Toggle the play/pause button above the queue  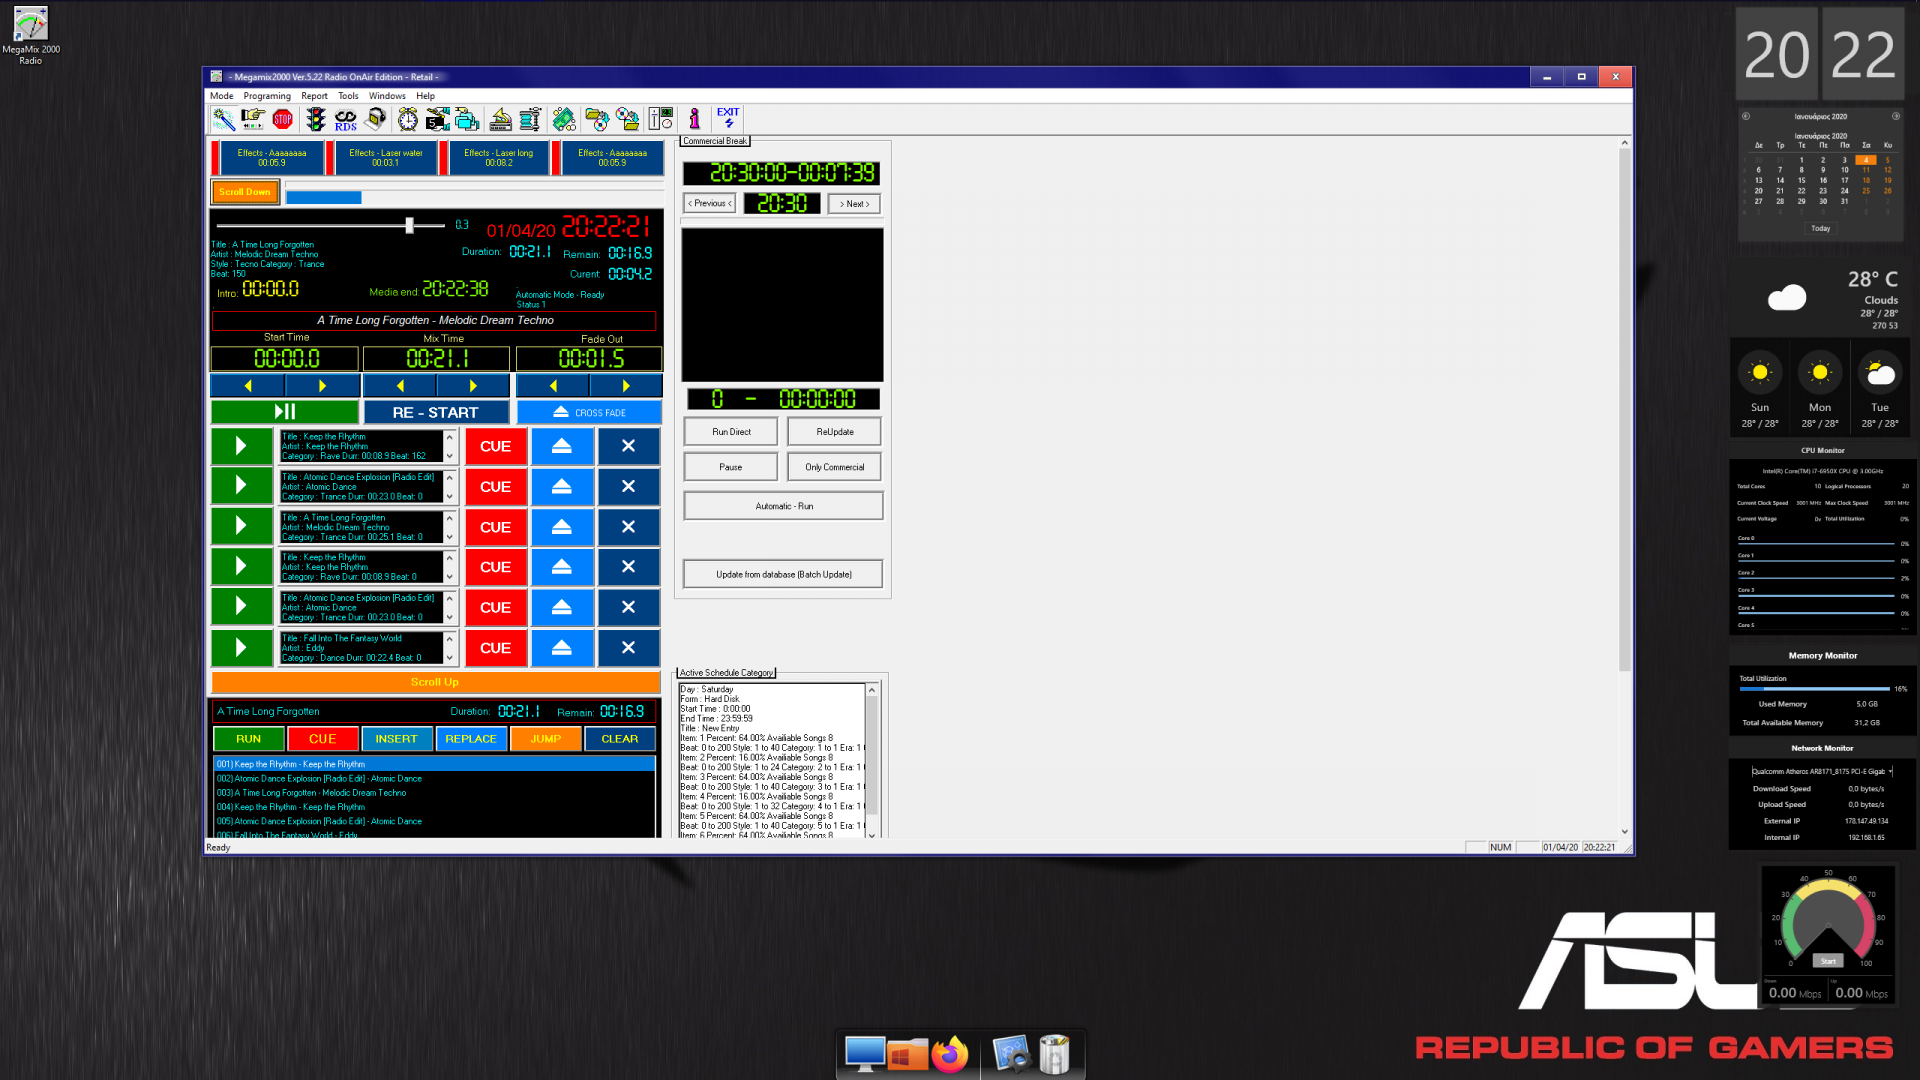tap(284, 411)
